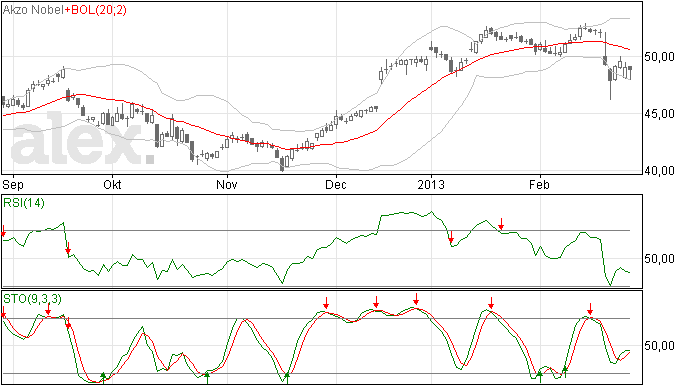Click the RSI red sell arrow in early January
Viewport: 690px width, 387px height.
point(451,236)
